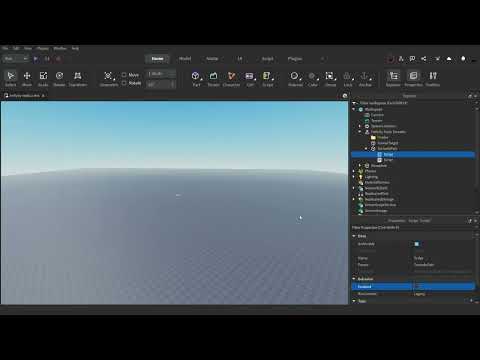
Task: Switch to the Model tab
Action: point(185,59)
